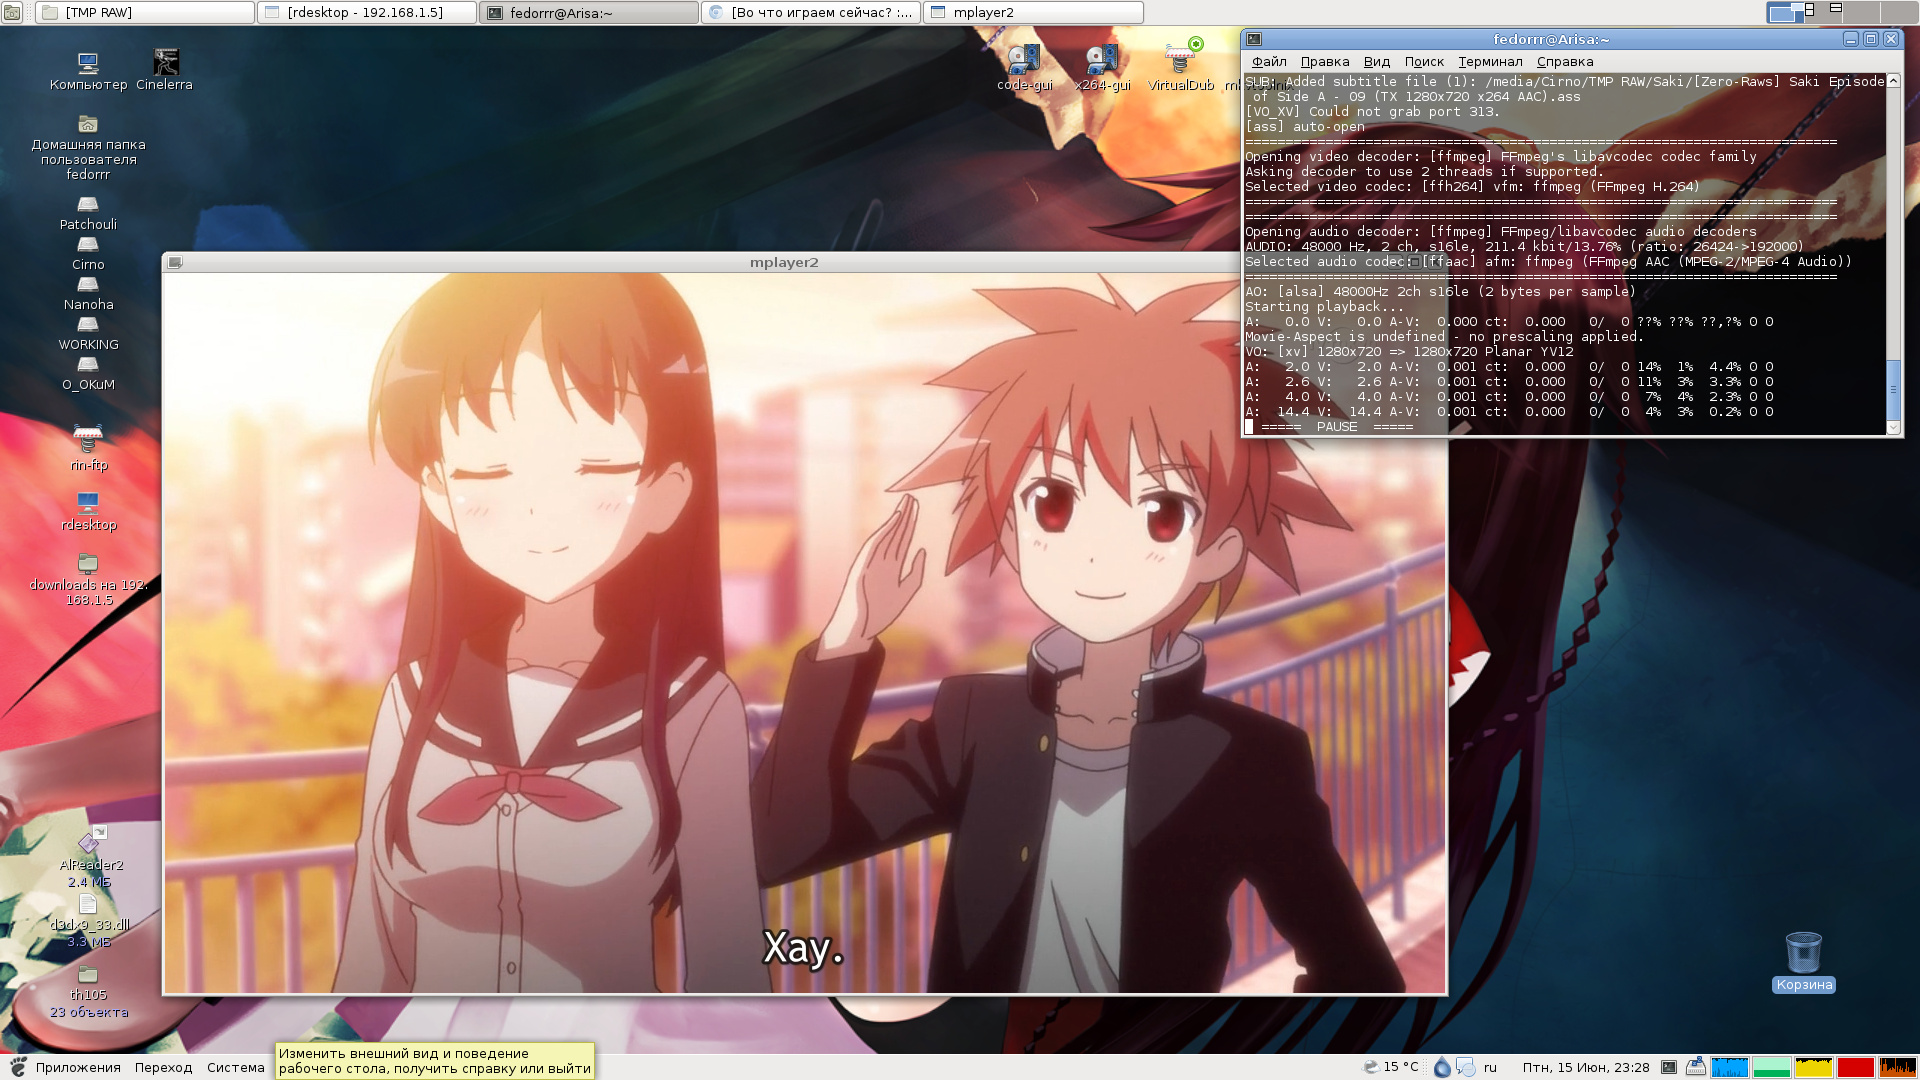
Task: Click the Deluge water-drop tray icon
Action: click(x=1441, y=1067)
